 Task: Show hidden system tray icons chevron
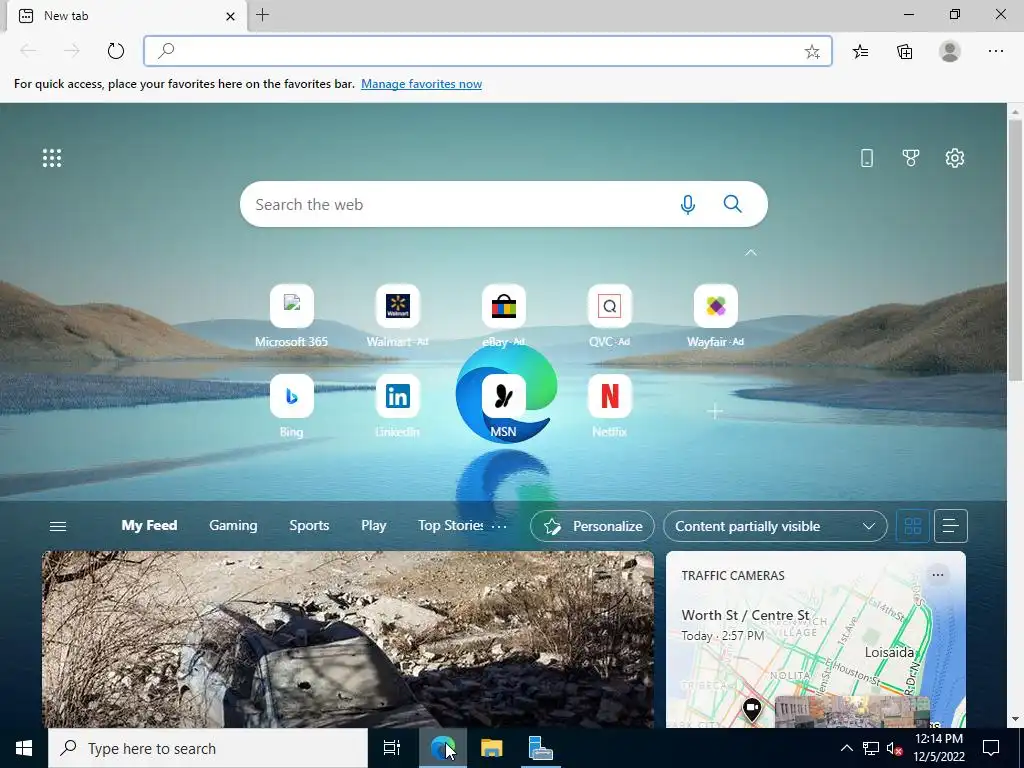click(x=846, y=748)
